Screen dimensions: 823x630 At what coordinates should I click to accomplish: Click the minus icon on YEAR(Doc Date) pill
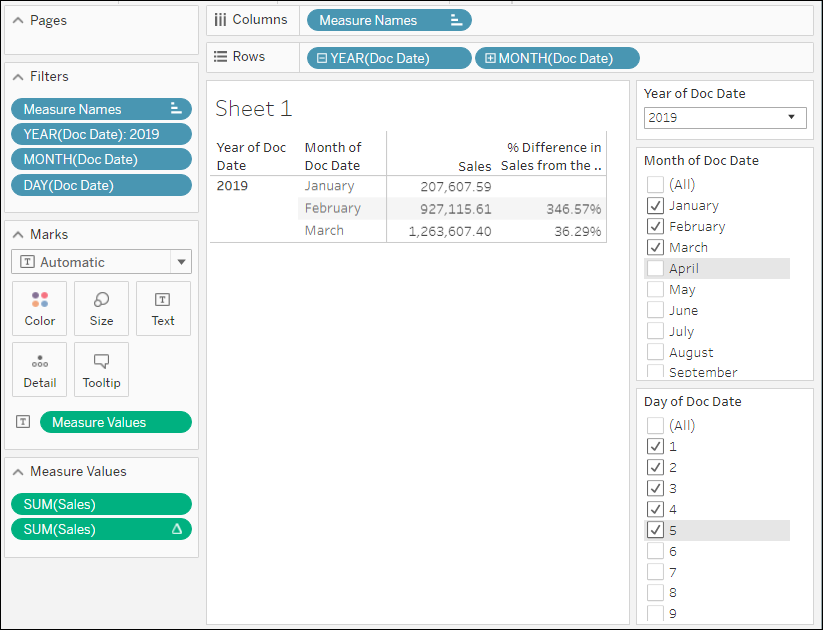(x=322, y=58)
